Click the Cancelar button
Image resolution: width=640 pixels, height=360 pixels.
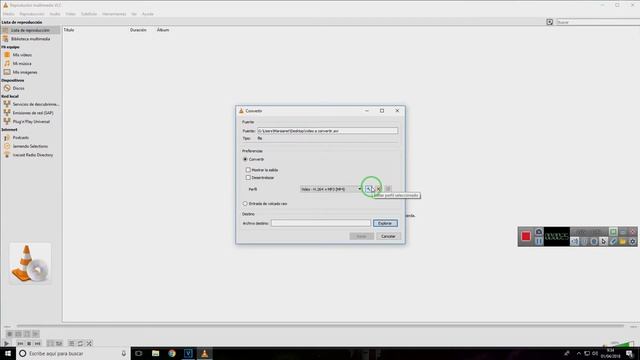click(388, 236)
